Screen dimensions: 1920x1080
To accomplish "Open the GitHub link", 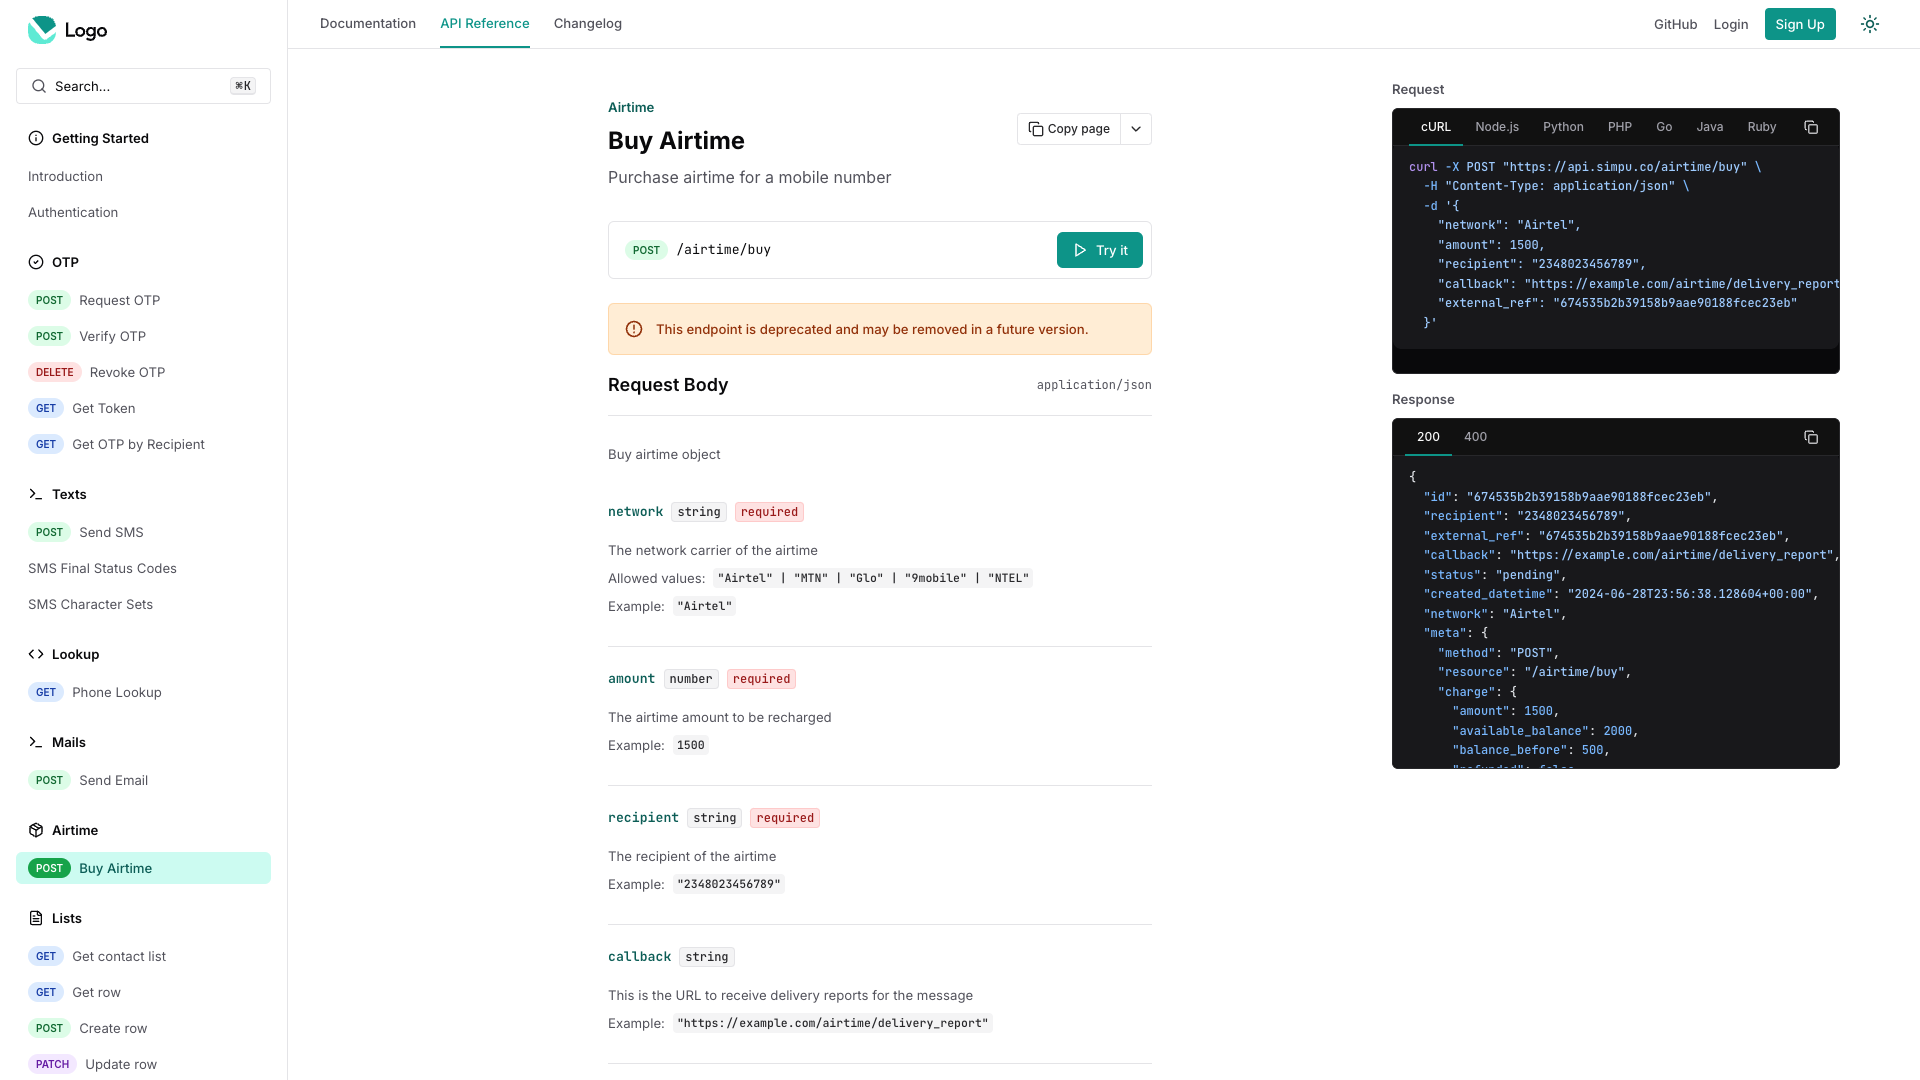I will [1675, 24].
